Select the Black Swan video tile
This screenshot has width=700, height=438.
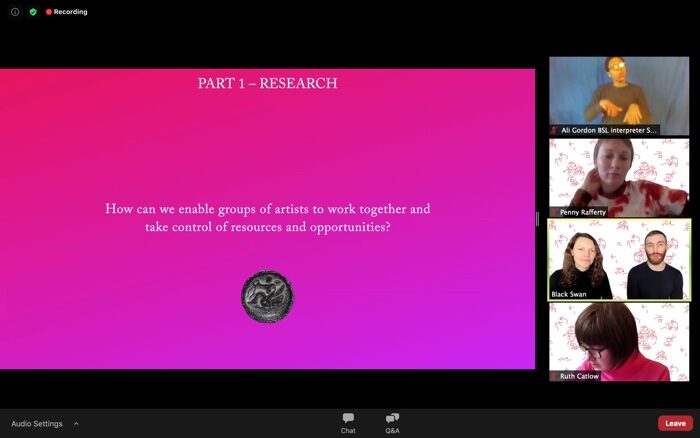point(619,258)
